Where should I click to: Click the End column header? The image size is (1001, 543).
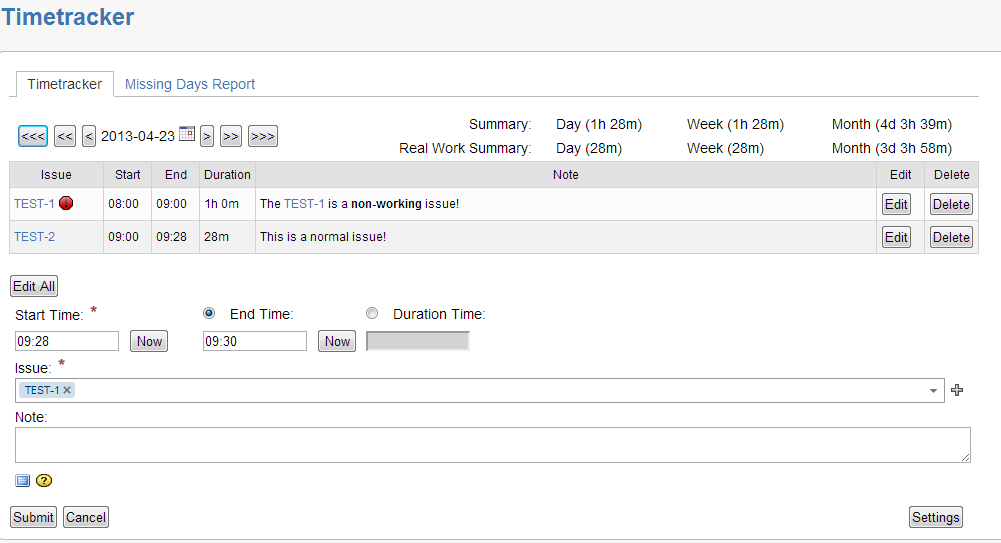click(x=176, y=175)
